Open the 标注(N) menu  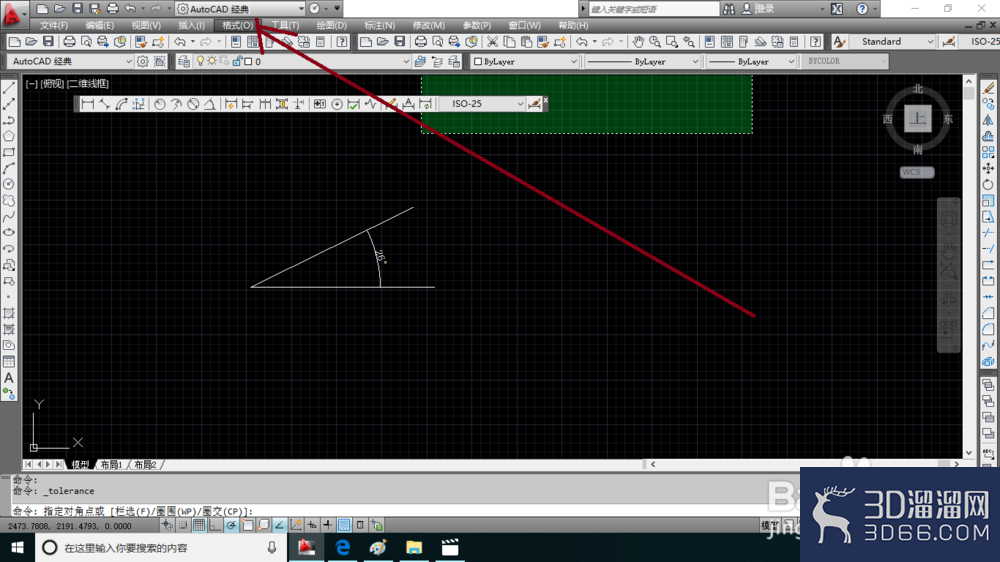pyautogui.click(x=379, y=26)
